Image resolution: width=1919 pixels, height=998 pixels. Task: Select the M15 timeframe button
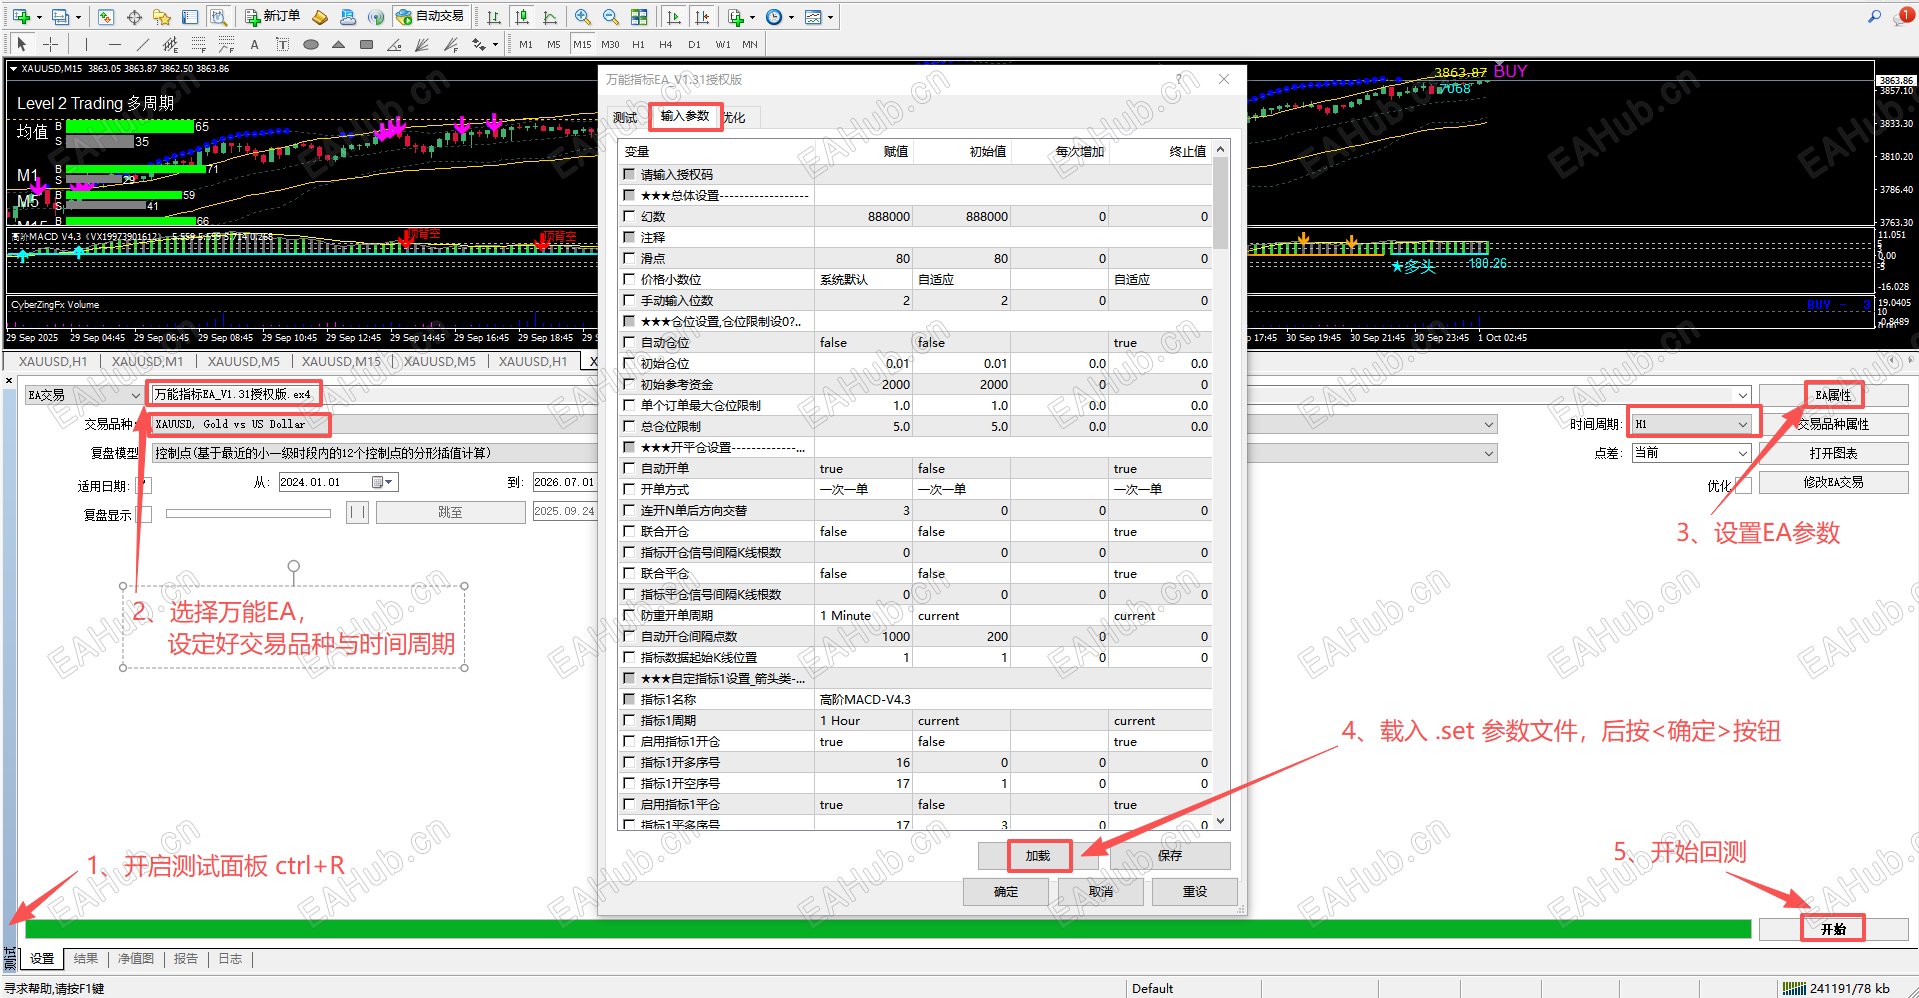(582, 44)
